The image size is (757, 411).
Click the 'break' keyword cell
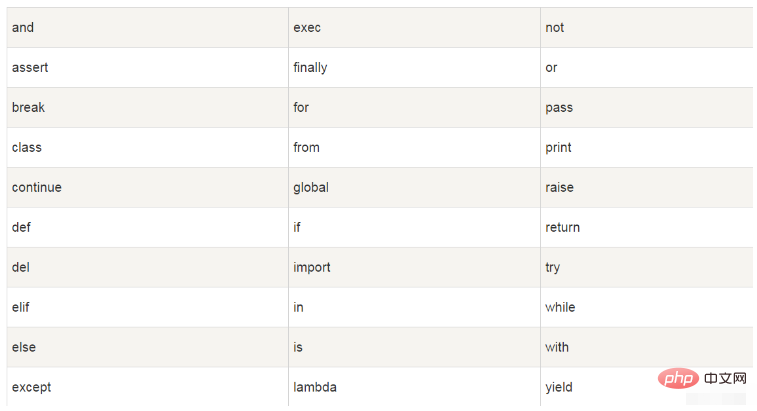148,108
